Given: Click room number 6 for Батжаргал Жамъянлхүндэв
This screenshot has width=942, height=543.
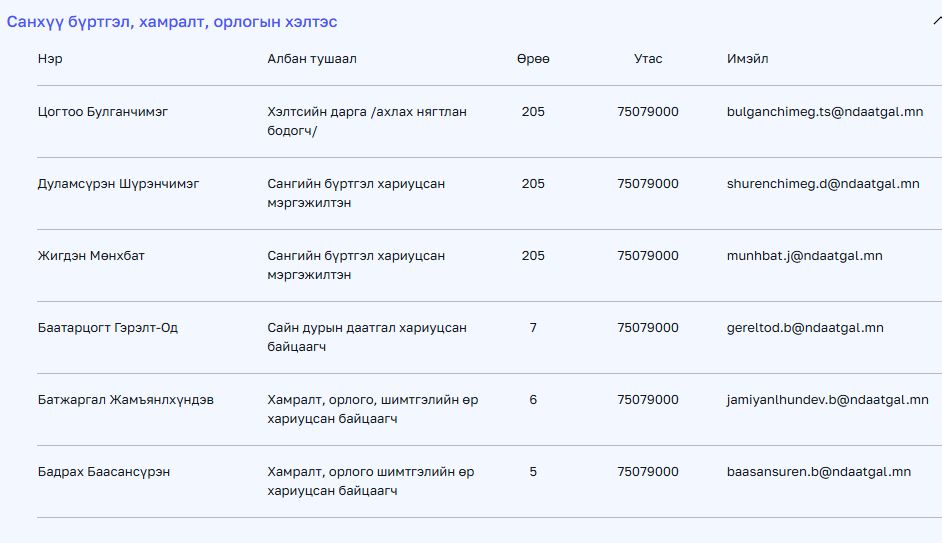Looking at the screenshot, I should click(533, 400).
